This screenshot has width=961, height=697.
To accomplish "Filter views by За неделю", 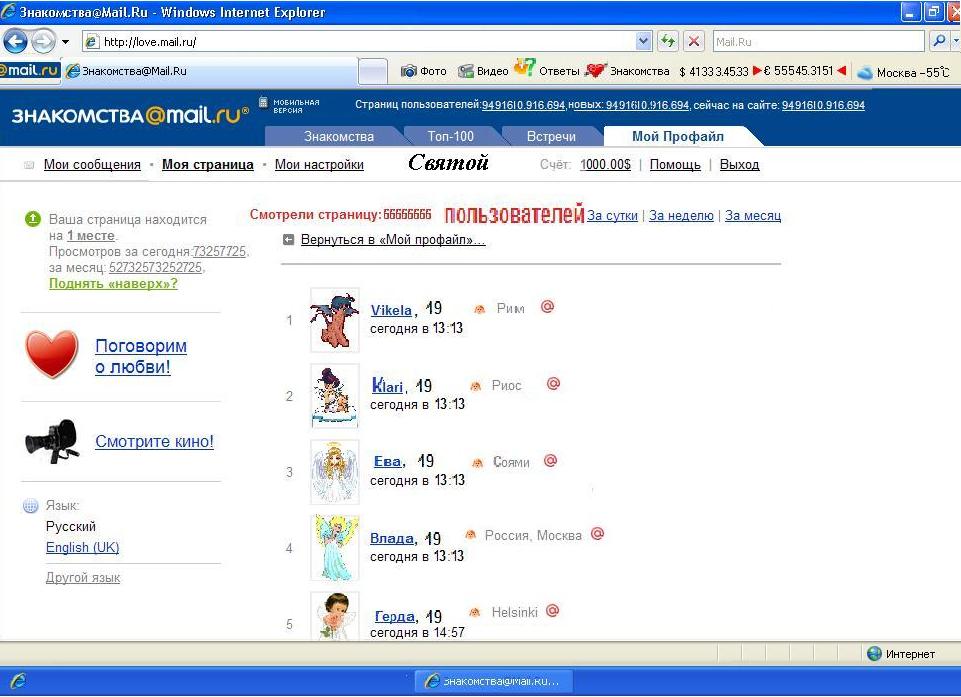I will (x=681, y=215).
